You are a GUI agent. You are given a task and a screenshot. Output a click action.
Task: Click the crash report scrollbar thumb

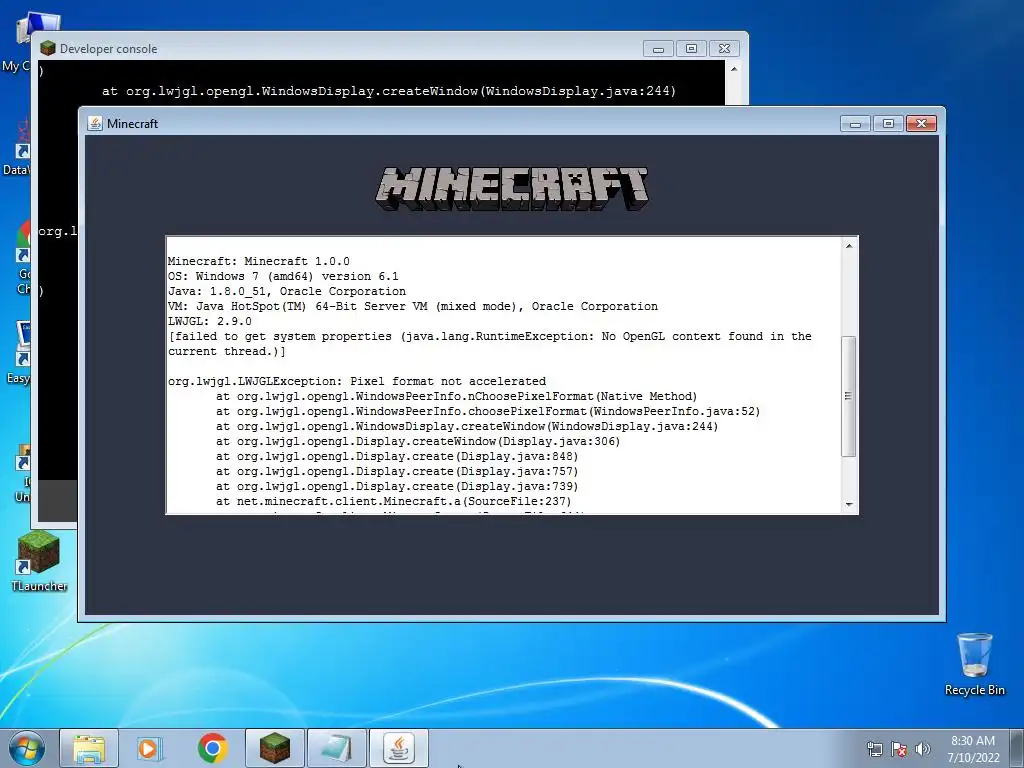tap(849, 396)
